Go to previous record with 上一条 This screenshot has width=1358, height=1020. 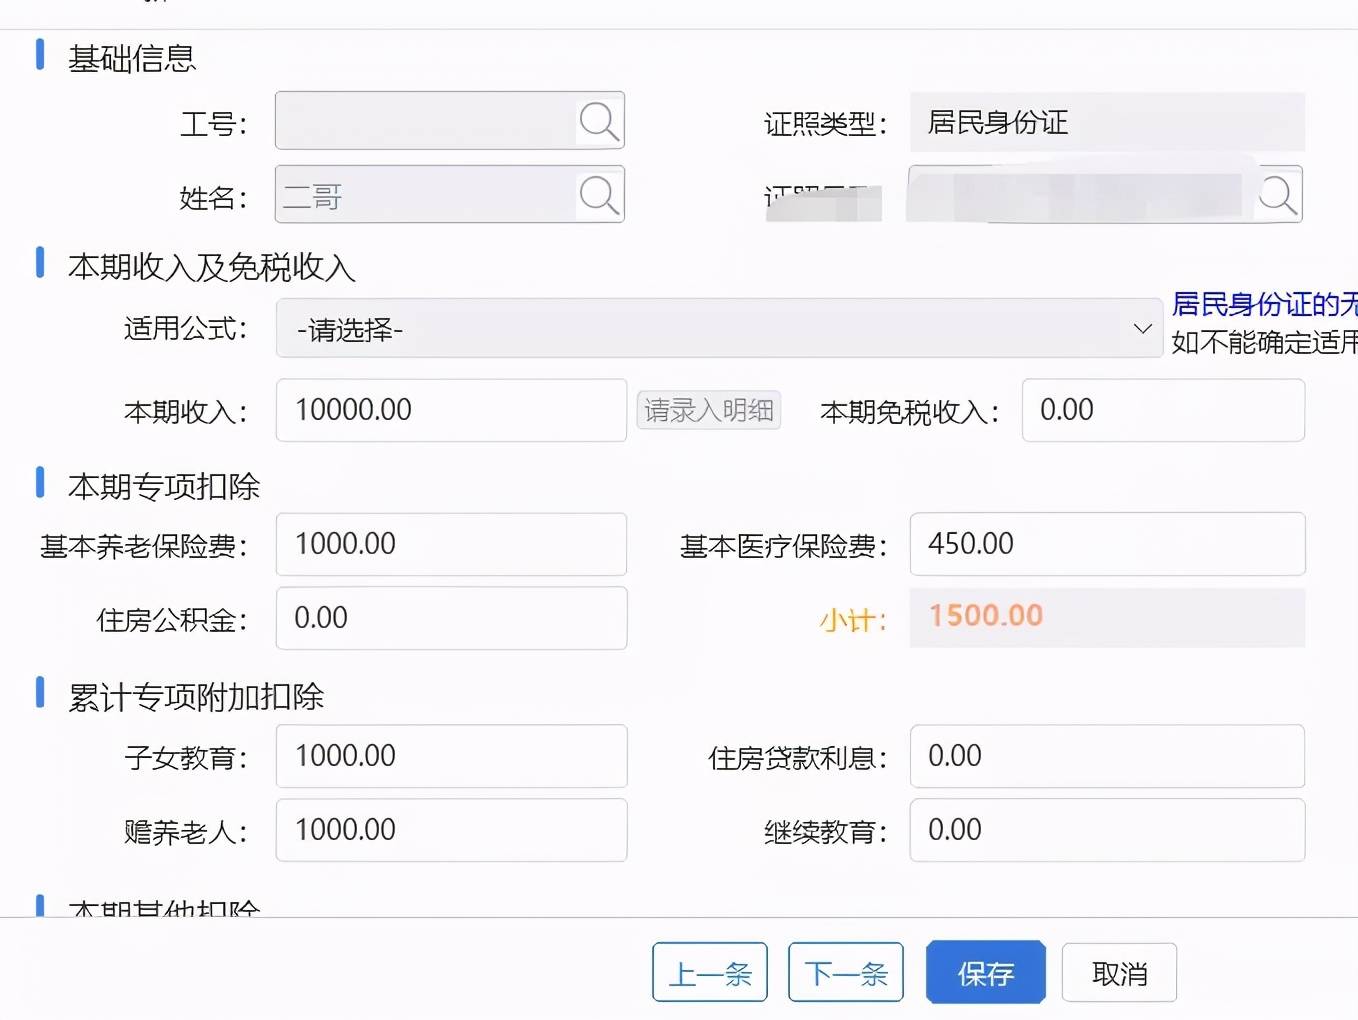click(710, 972)
